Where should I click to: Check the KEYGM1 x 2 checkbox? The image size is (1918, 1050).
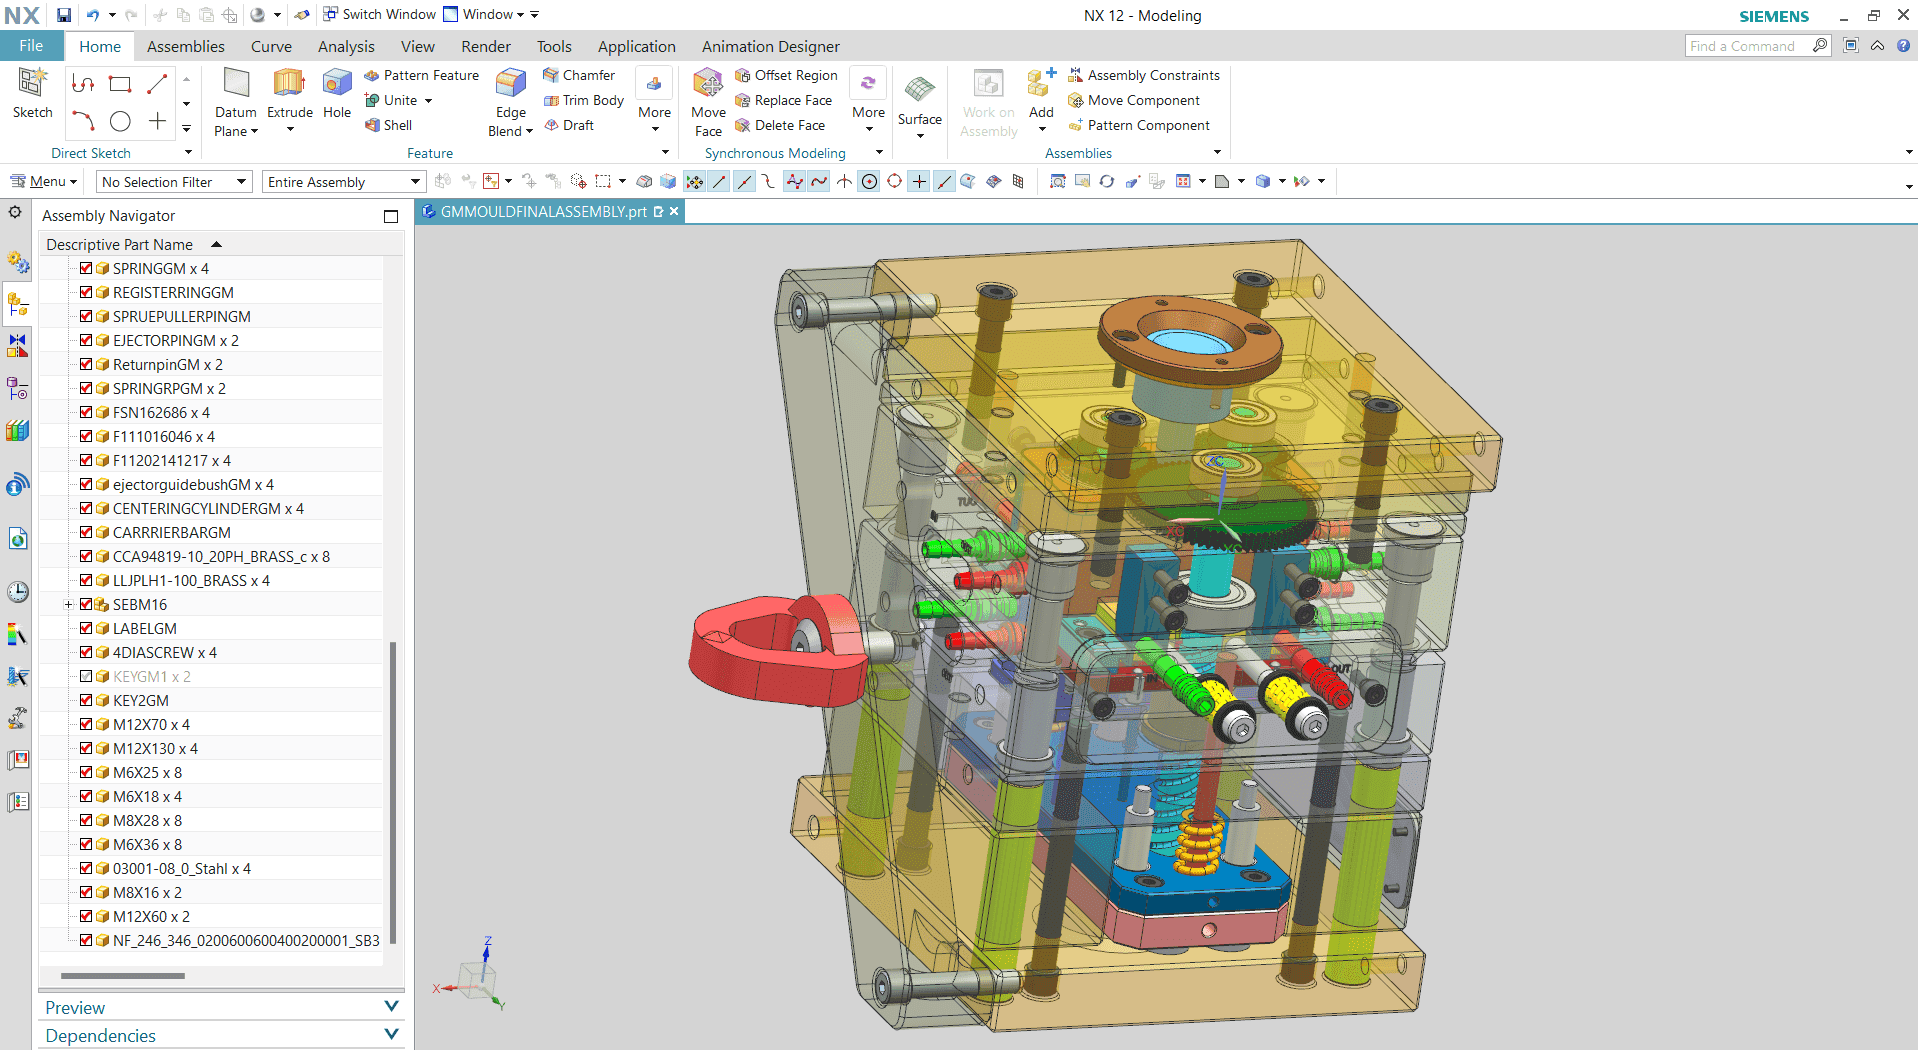86,676
